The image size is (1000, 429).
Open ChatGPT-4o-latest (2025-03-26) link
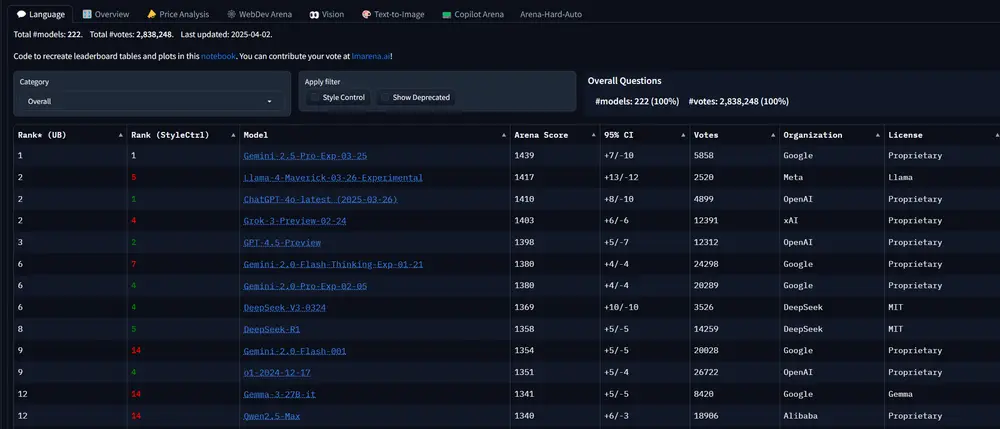click(x=320, y=200)
